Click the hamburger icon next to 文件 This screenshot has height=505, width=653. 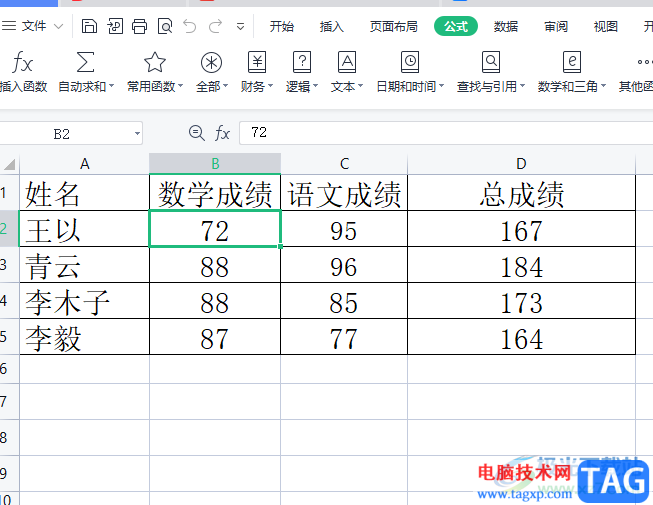(9, 26)
